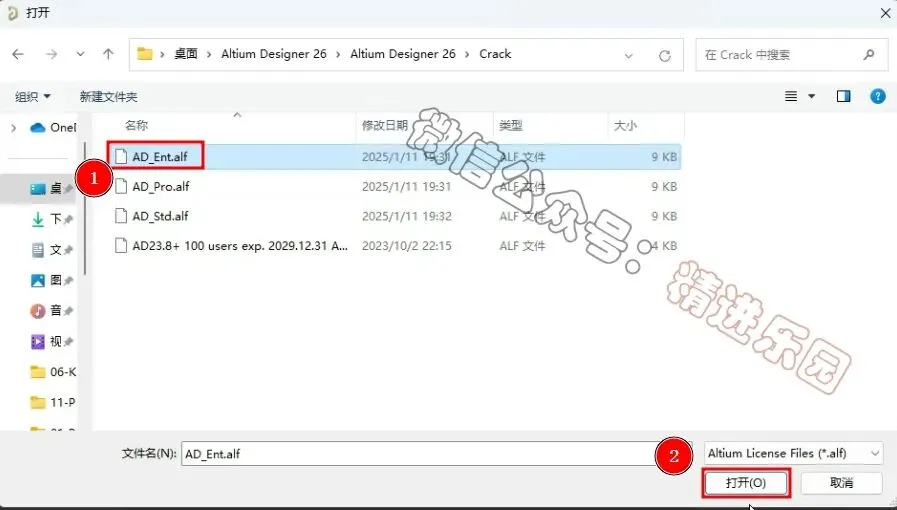The width and height of the screenshot is (897, 510).
Task: Click 取消 to cancel dialog
Action: (842, 483)
